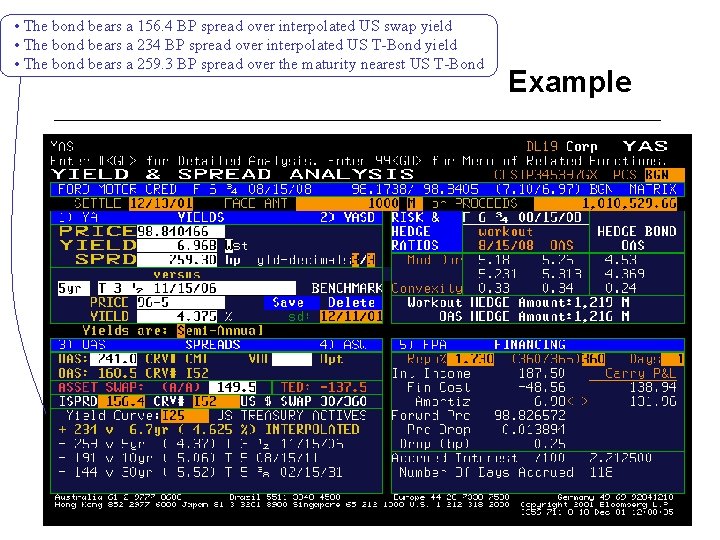Click the 10yr Treasury spread row
Image resolution: width=720 pixels, height=540 pixels.
pyautogui.click(x=188, y=458)
